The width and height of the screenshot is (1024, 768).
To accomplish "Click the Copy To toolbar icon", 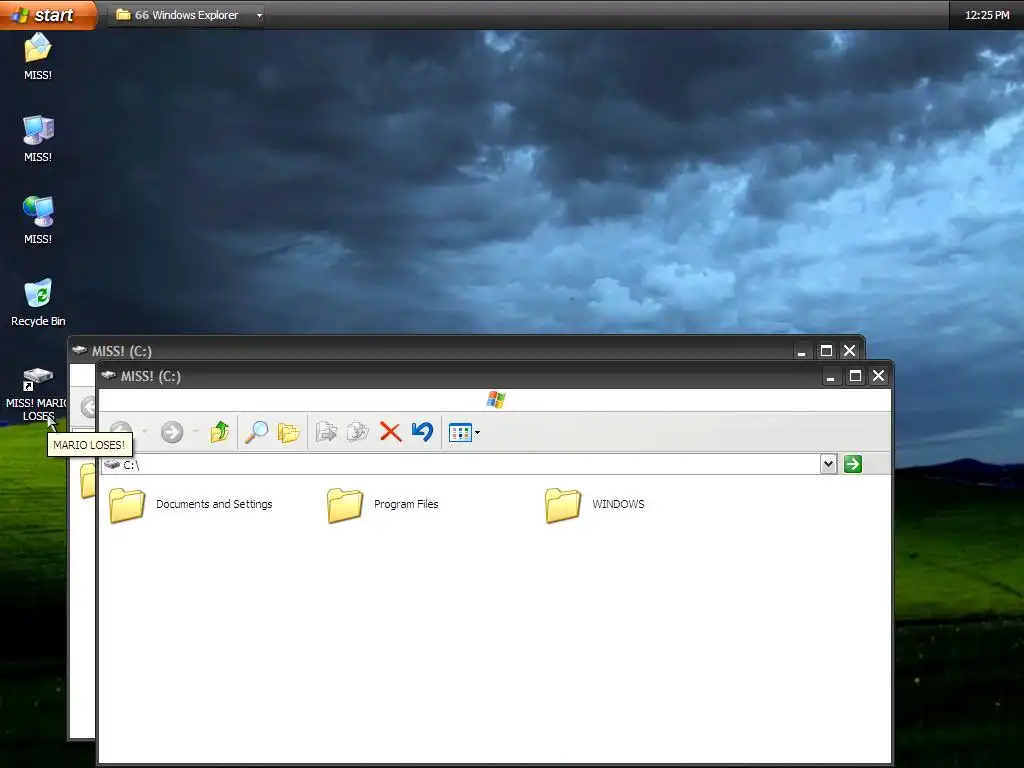I will [x=357, y=432].
